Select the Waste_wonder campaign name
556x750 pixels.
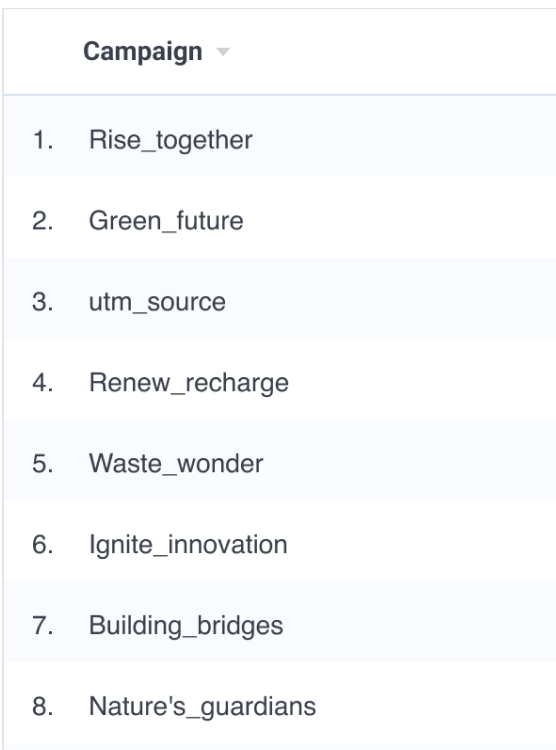[176, 463]
